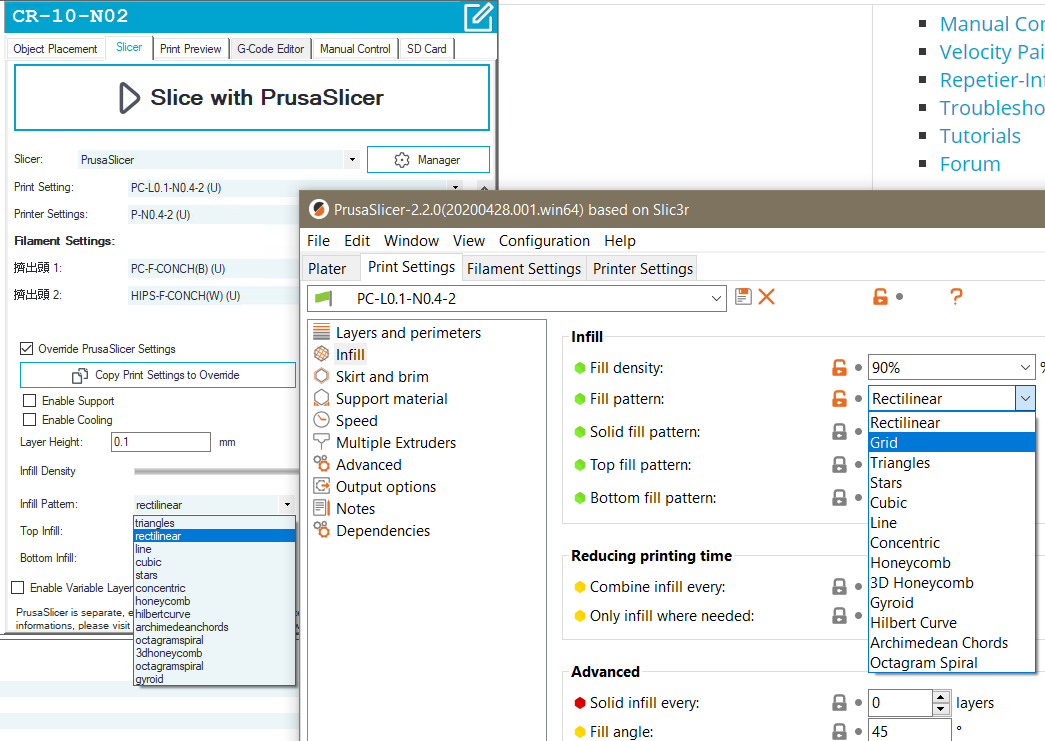Screen dimensions: 1045x741
Task: Click the lock icon for Top fill pattern
Action: click(x=839, y=464)
